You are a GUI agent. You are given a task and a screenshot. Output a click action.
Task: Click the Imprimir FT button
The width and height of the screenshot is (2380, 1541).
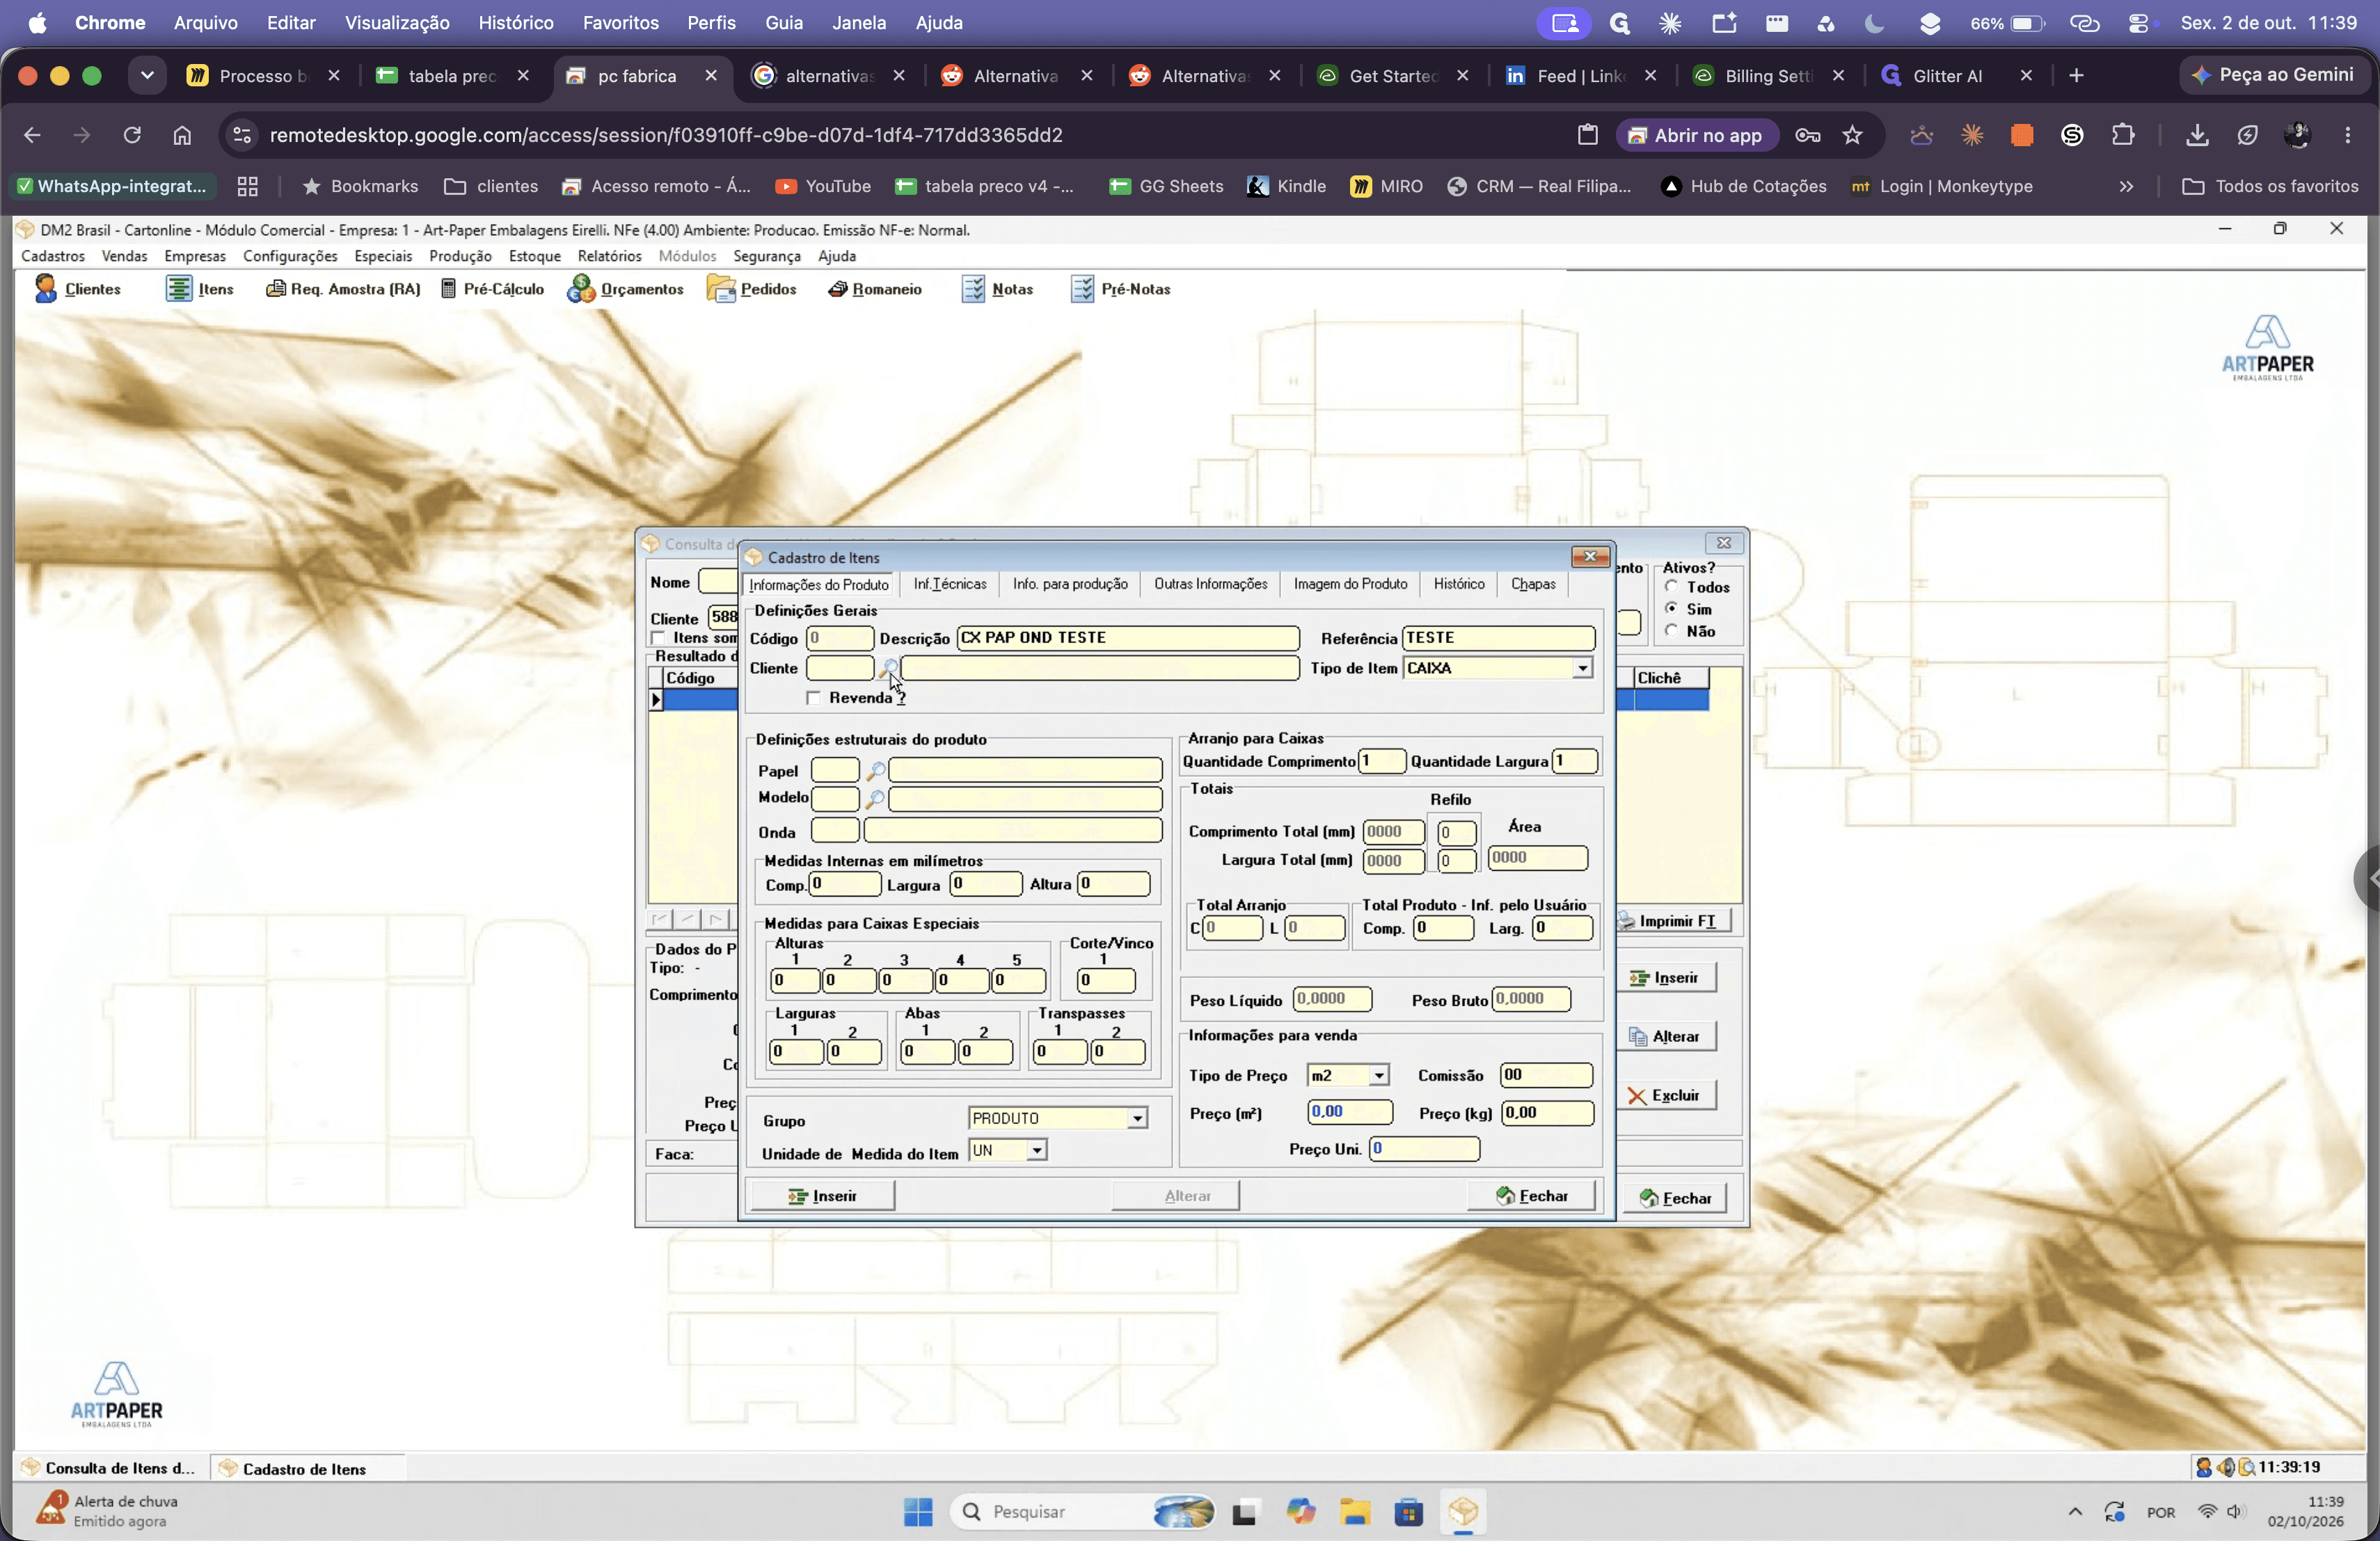tap(1674, 921)
